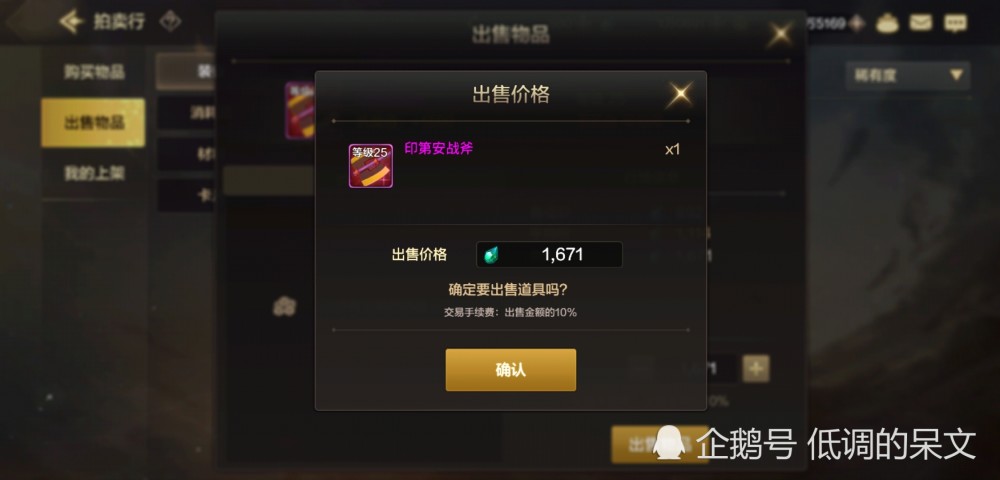The image size is (1000, 480).
Task: Close the 出售价格 dialog
Action: point(680,95)
